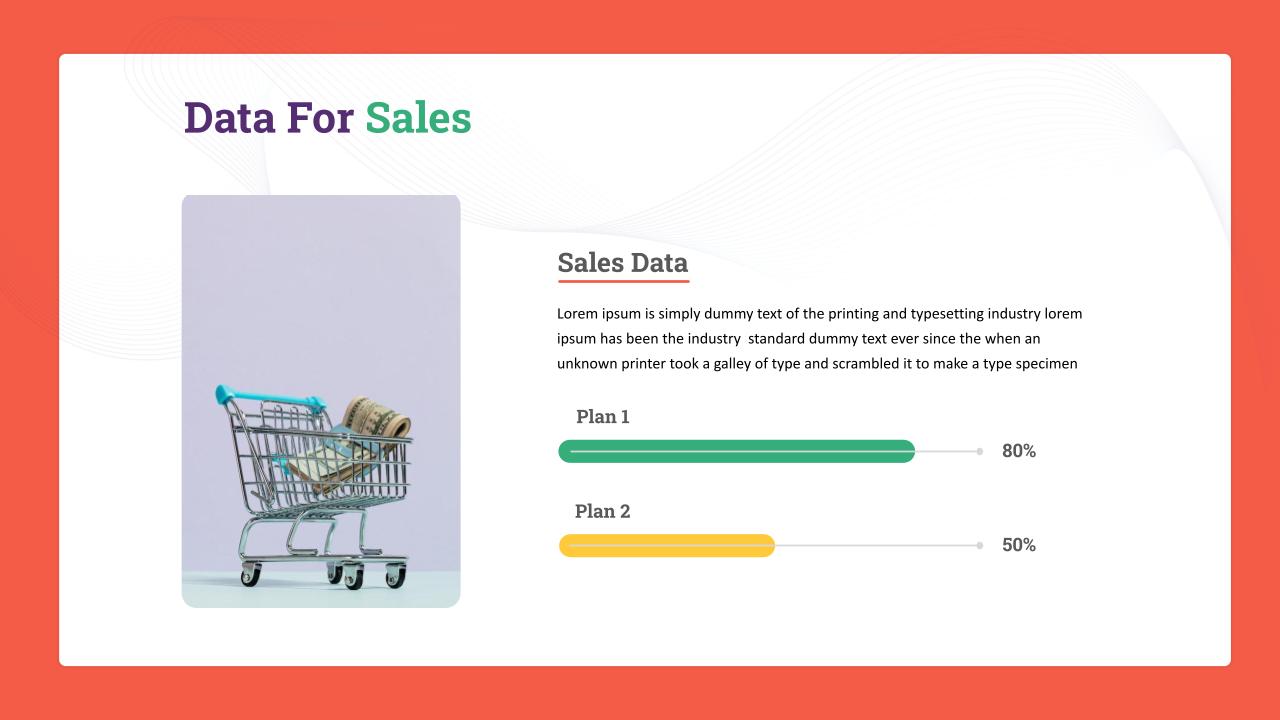Click the 50% percentage label
This screenshot has width=1280, height=720.
pyautogui.click(x=1019, y=545)
